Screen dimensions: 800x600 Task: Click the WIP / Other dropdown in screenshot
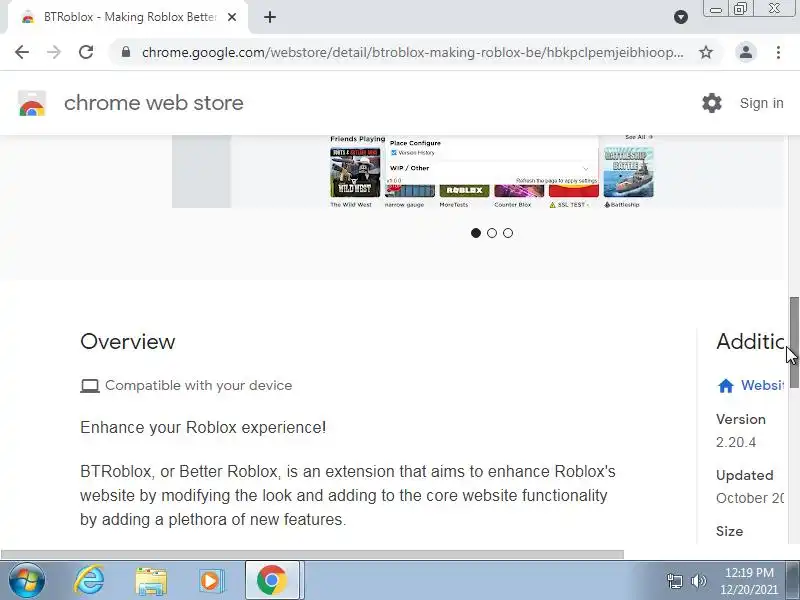pyautogui.click(x=490, y=168)
